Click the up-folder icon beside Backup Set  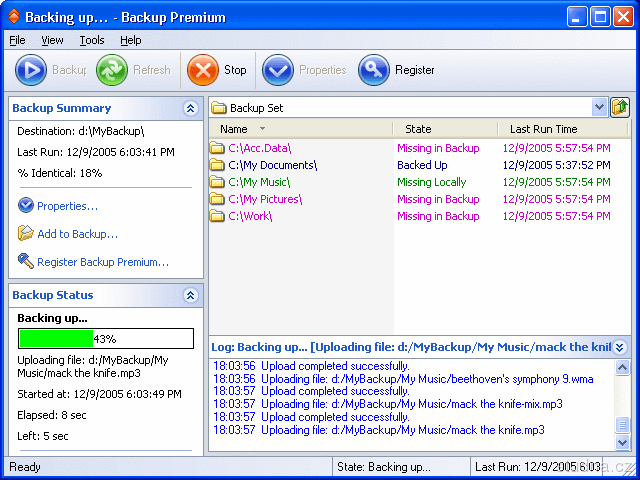coord(620,108)
